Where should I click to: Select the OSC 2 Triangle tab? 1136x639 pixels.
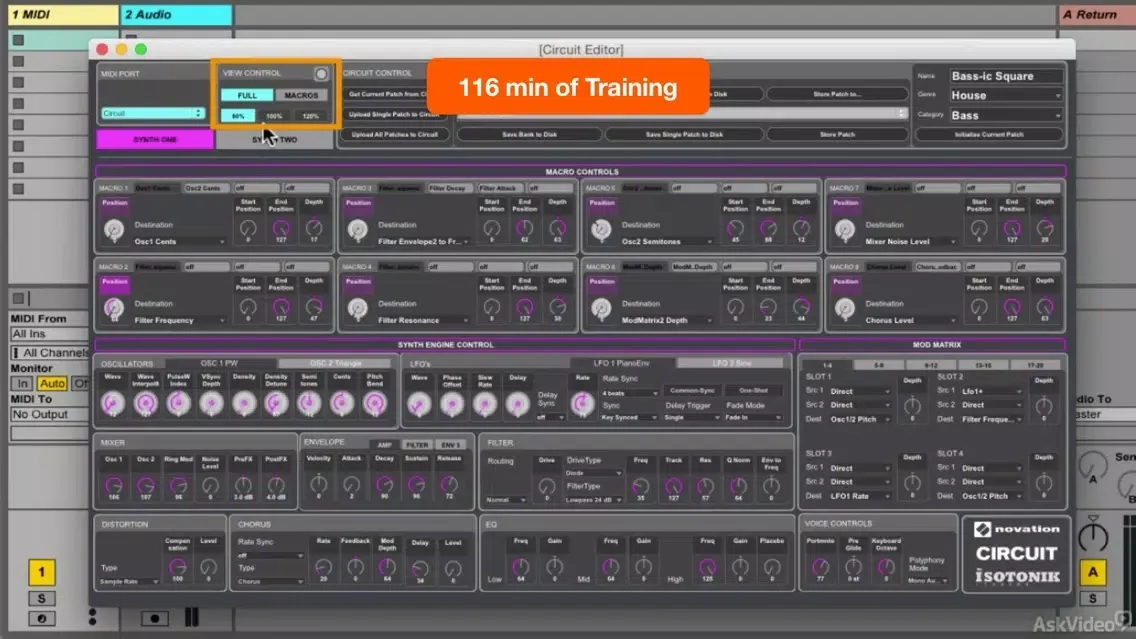coord(335,363)
